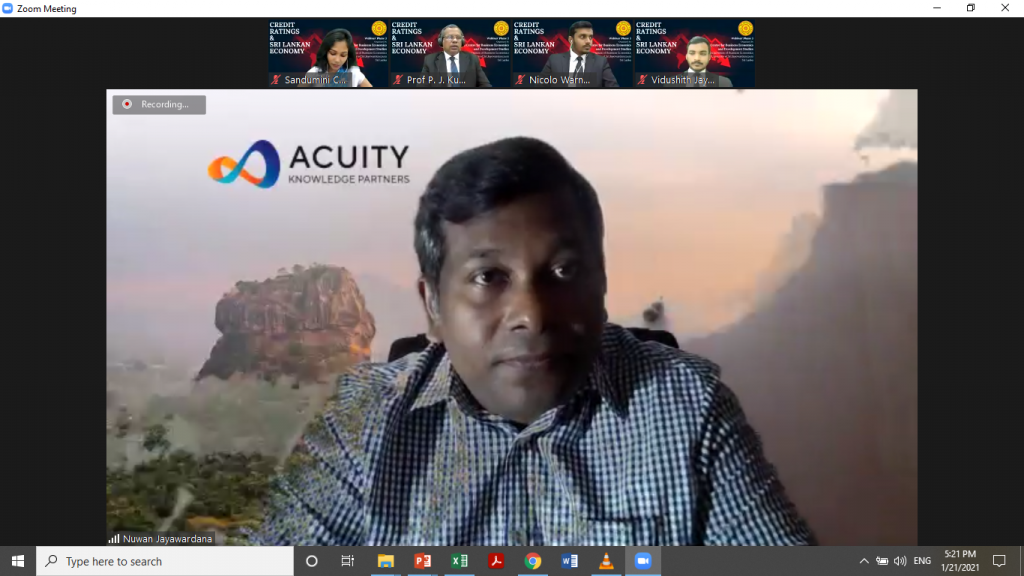Screen dimensions: 1024x576
Task: Open Cortana from the taskbar
Action: (x=311, y=561)
